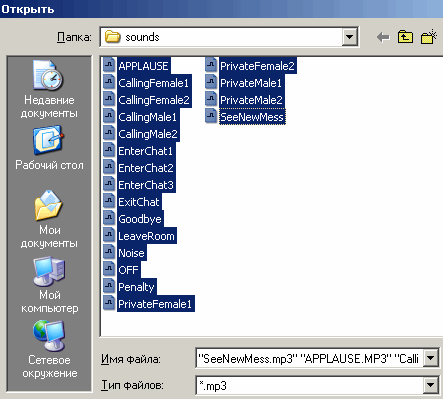The height and width of the screenshot is (399, 443).
Task: Click the PrivateFemale1 file icon
Action: coord(109,303)
